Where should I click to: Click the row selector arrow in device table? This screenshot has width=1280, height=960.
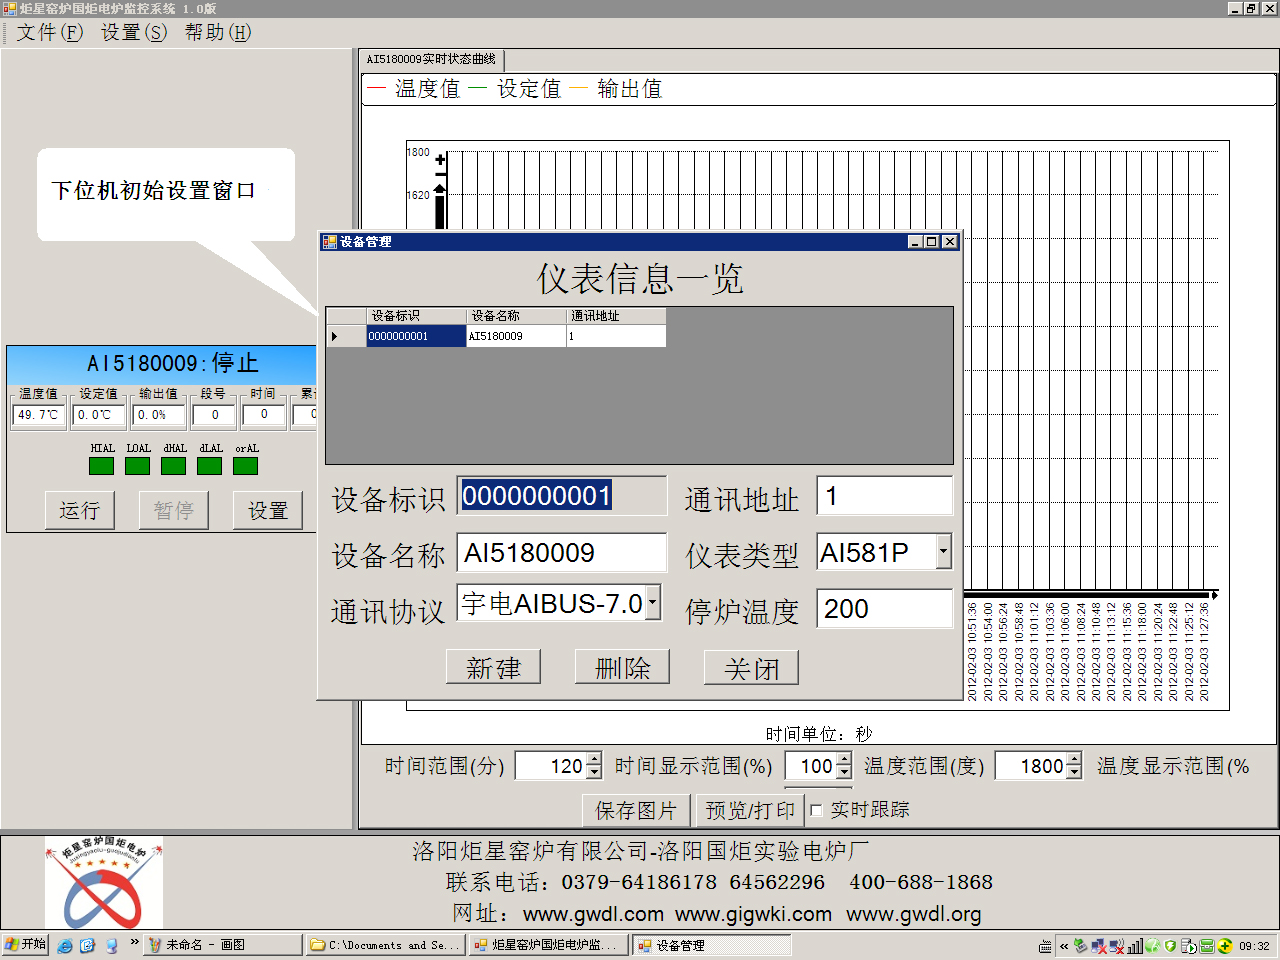(335, 337)
